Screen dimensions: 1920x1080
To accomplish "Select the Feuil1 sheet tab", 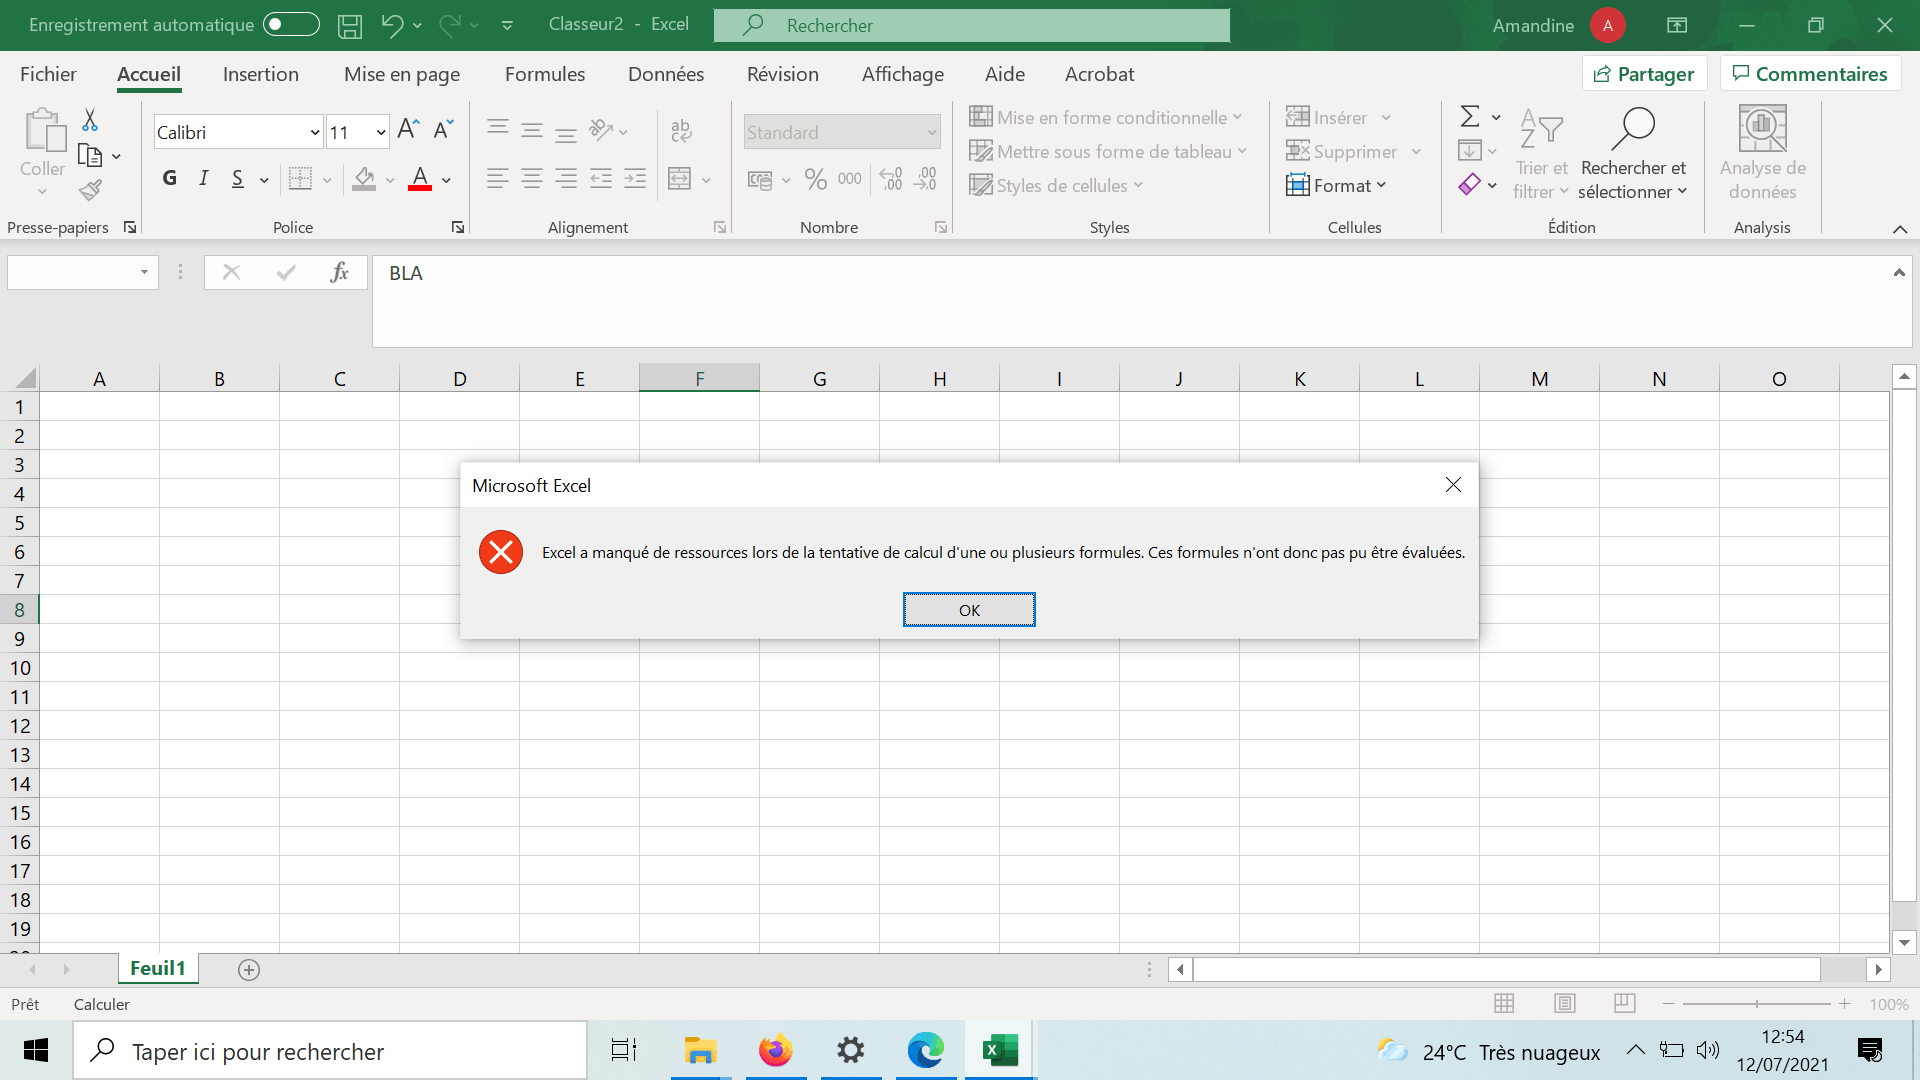I will click(157, 968).
